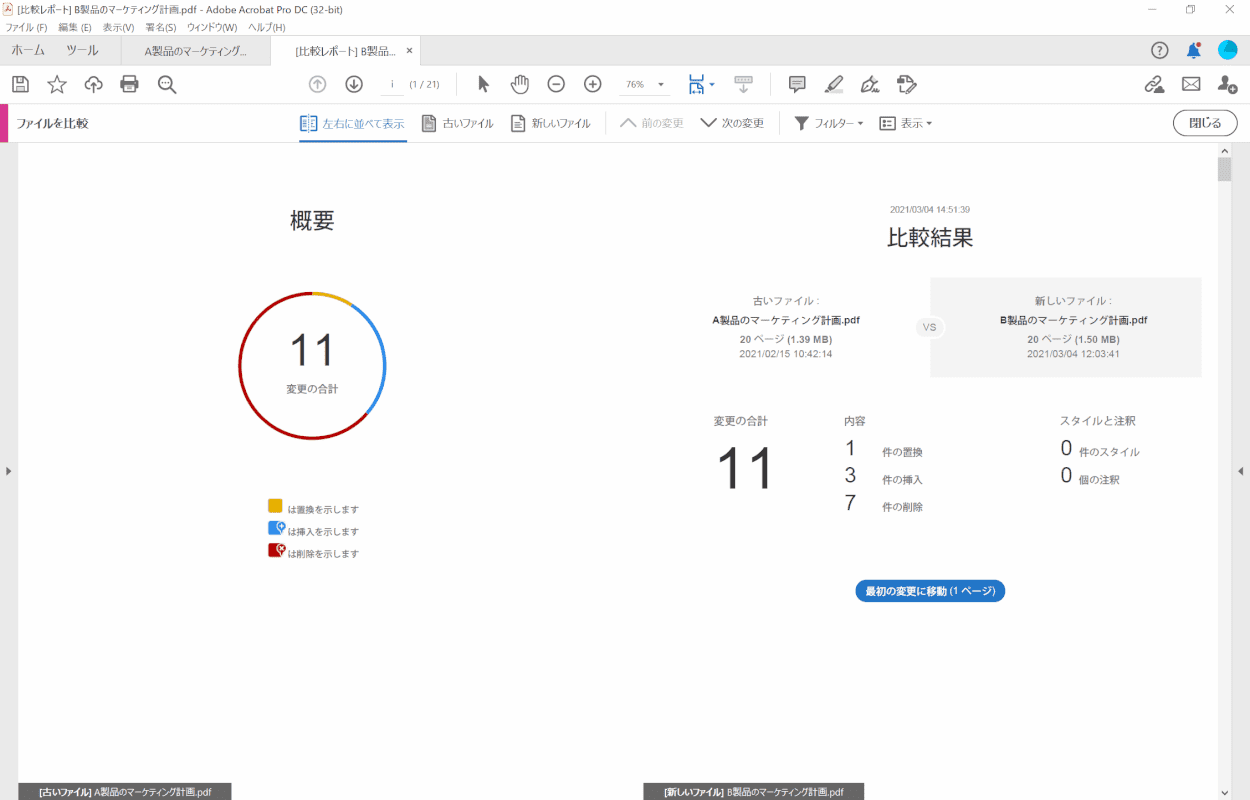Click the share link icon
1250x800 pixels.
1154,84
